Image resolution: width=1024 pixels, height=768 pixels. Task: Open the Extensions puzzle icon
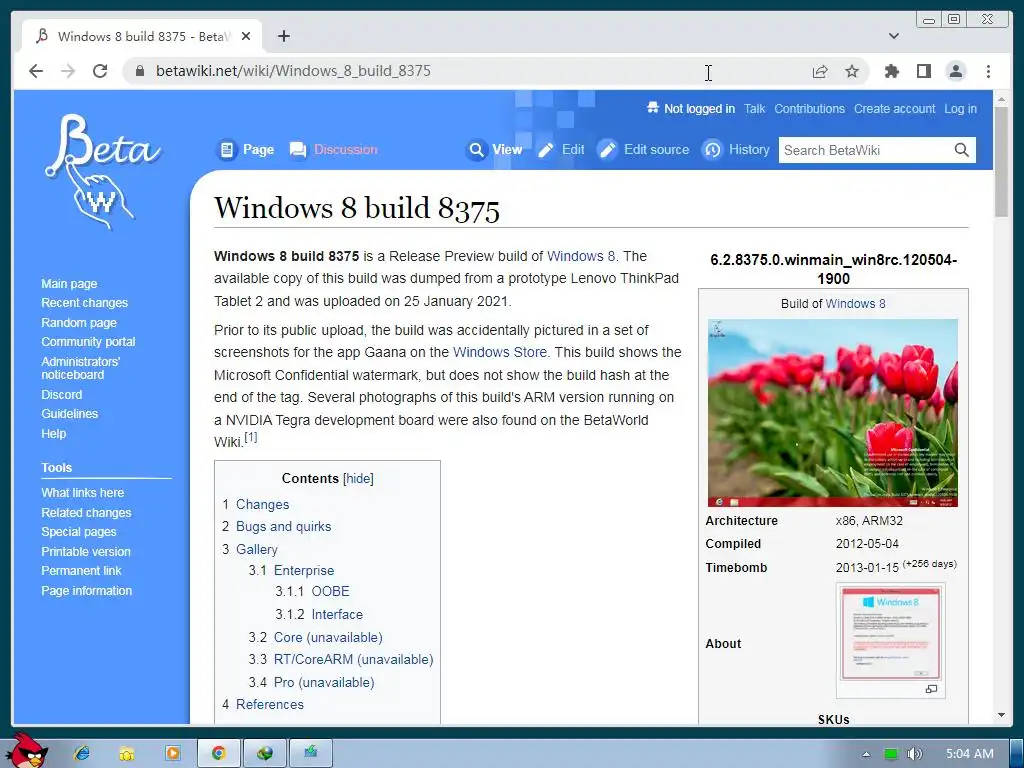pyautogui.click(x=891, y=71)
